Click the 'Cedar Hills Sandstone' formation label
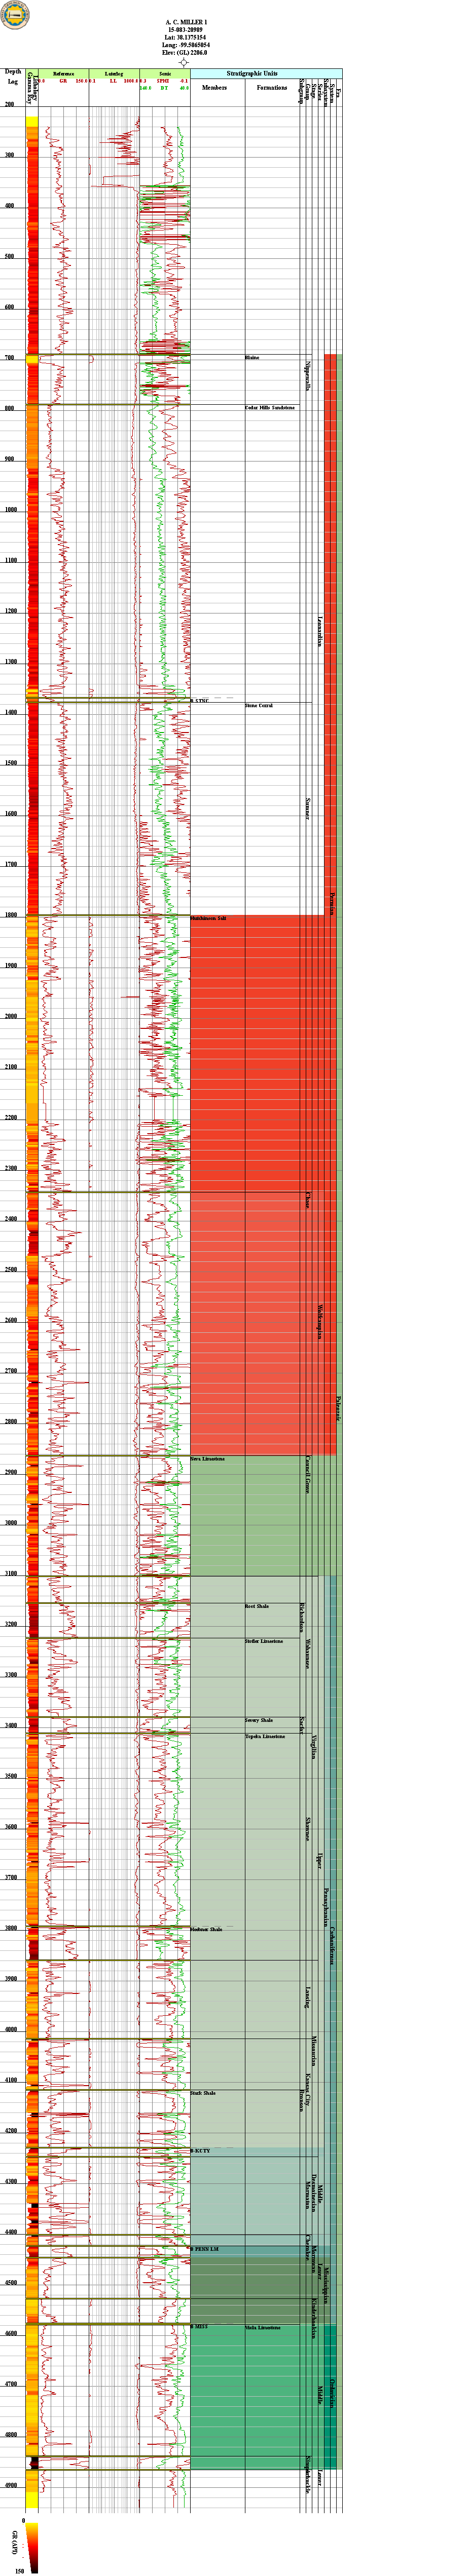The image size is (469, 2576). [270, 408]
